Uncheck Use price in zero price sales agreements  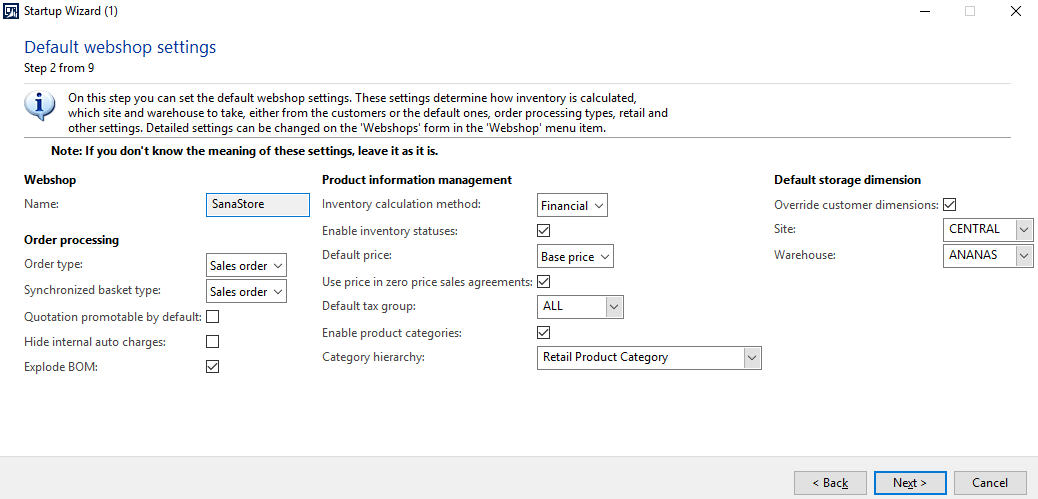543,282
